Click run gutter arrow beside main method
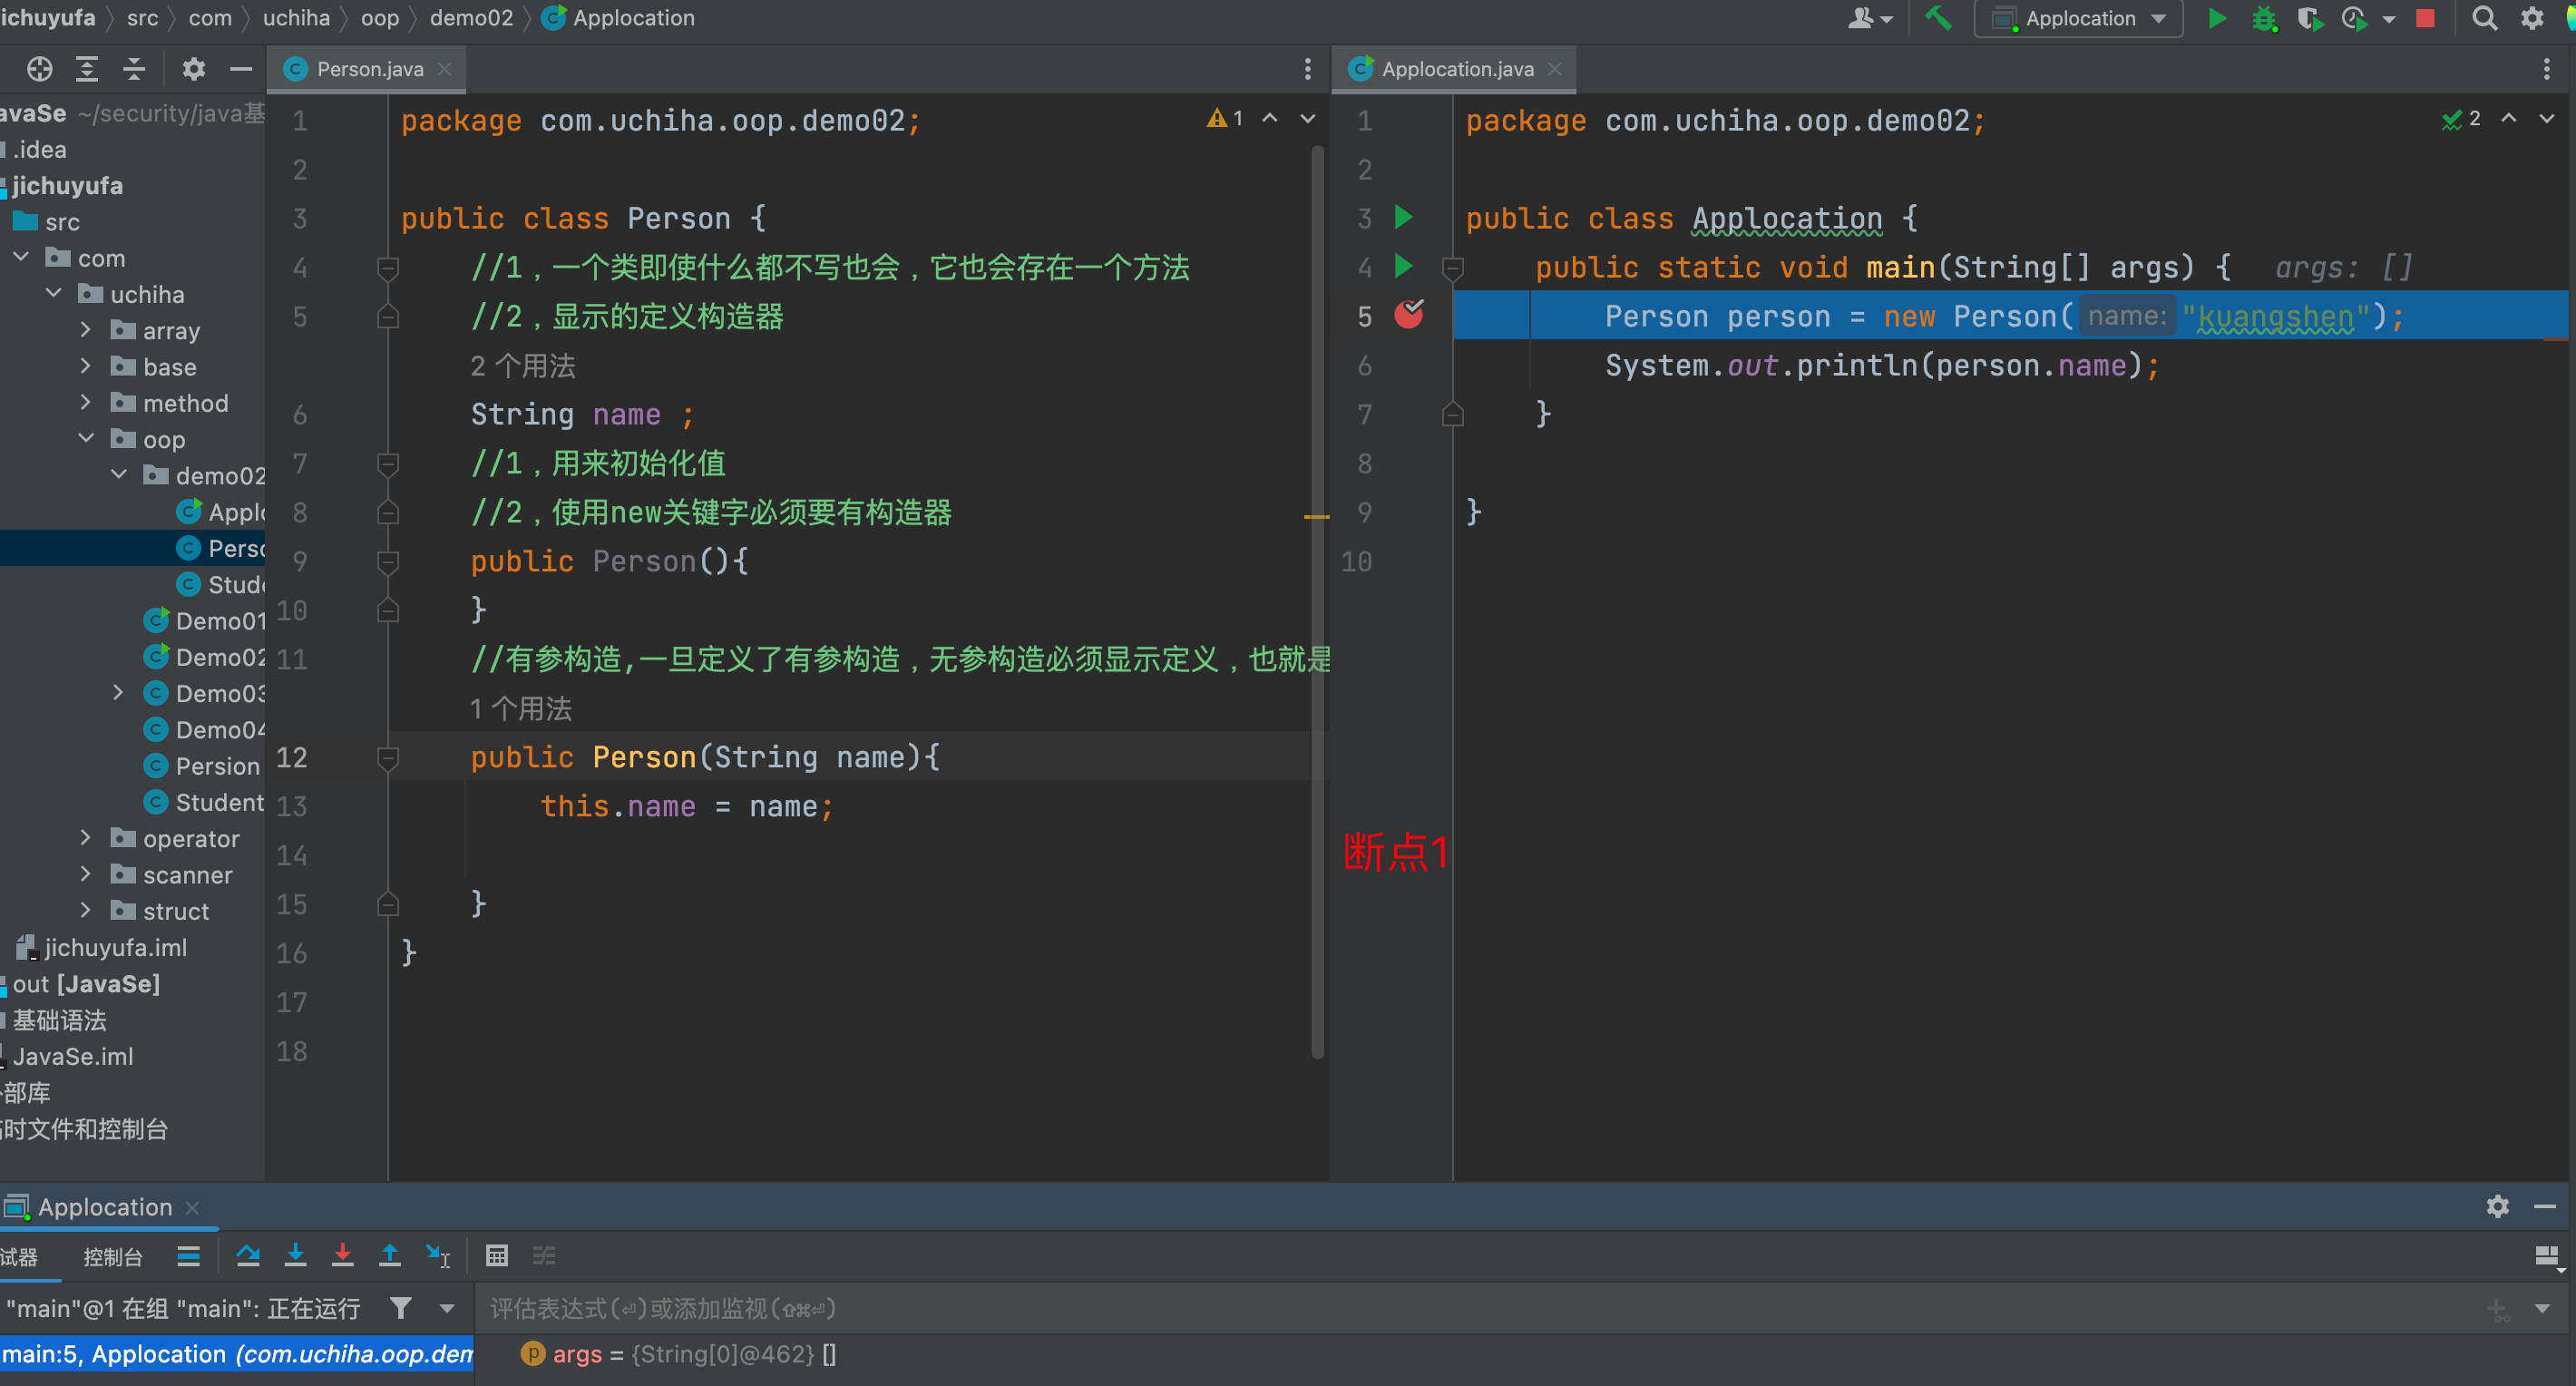The height and width of the screenshot is (1386, 2576). pos(1404,266)
